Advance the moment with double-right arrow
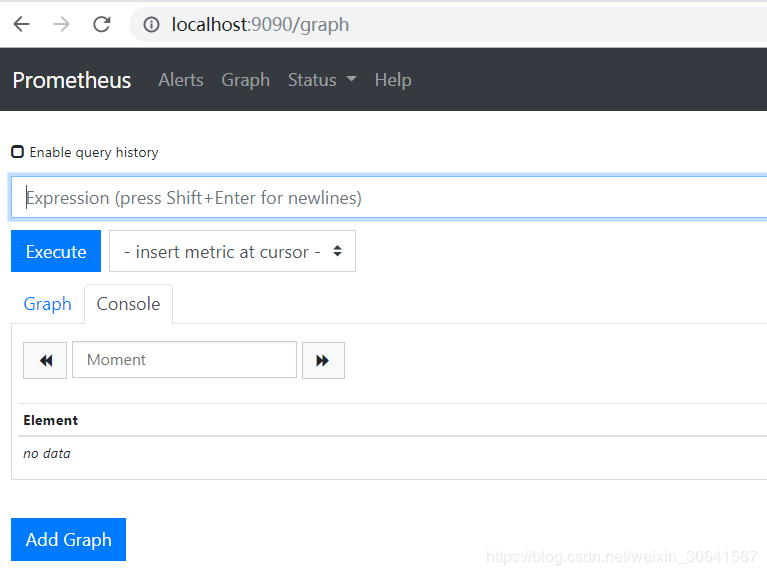The image size is (767, 575). [322, 360]
